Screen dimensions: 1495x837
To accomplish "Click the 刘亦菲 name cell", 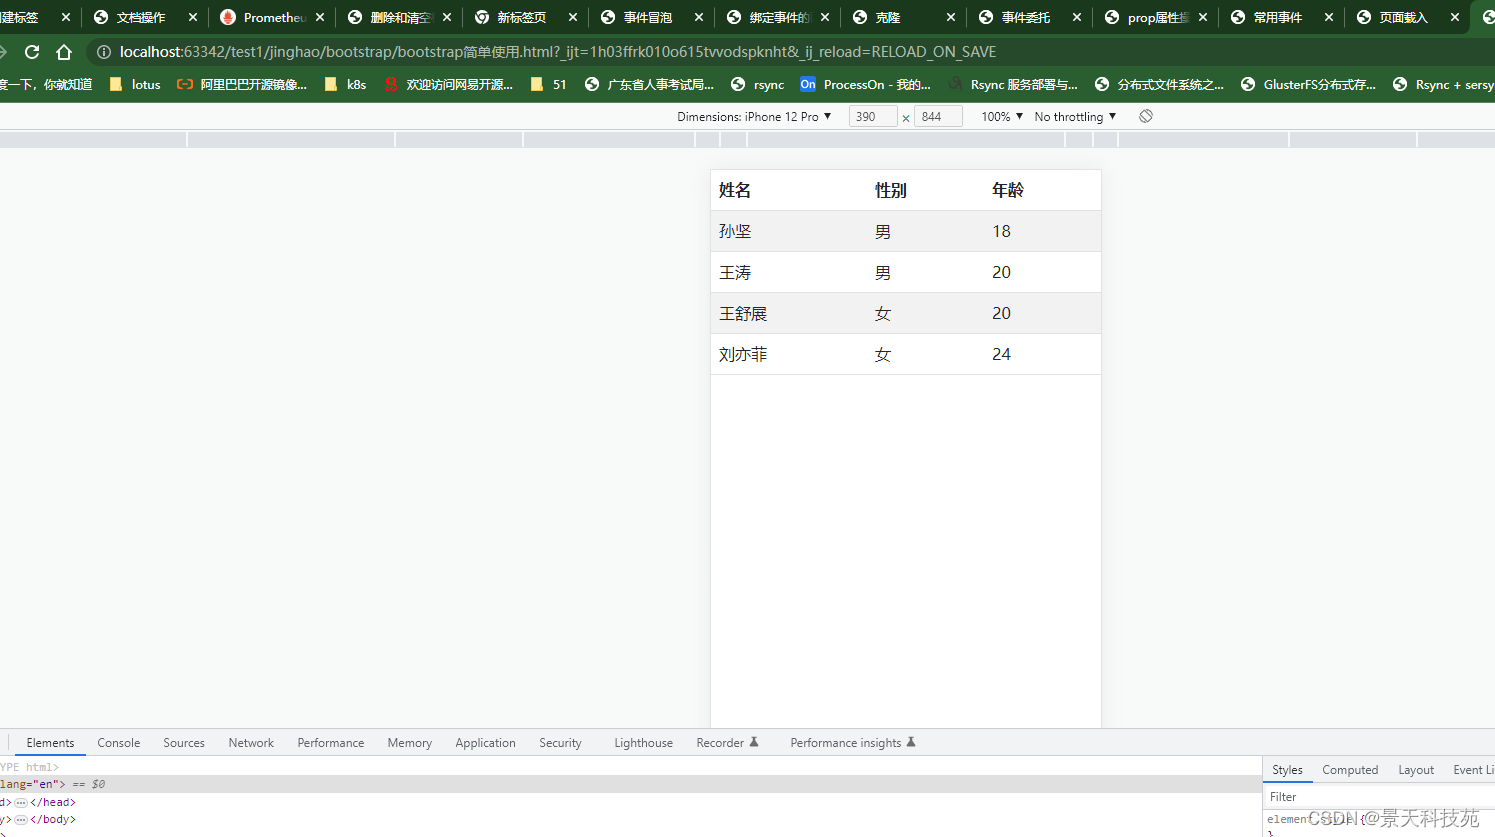I will tap(743, 354).
